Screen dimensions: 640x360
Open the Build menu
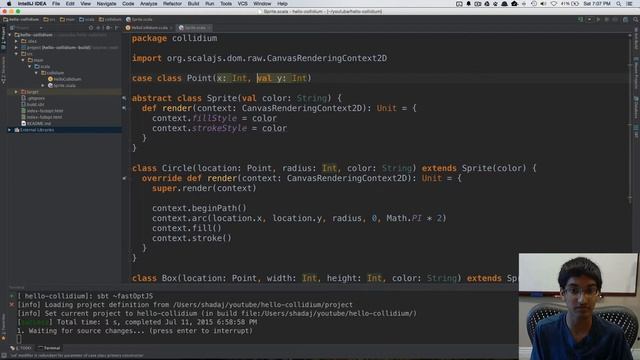coord(193,4)
